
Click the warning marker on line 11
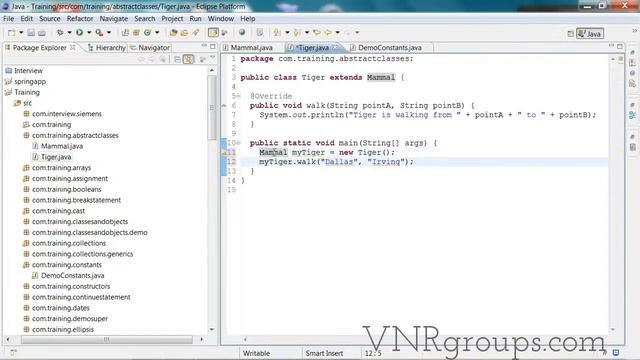coord(224,153)
